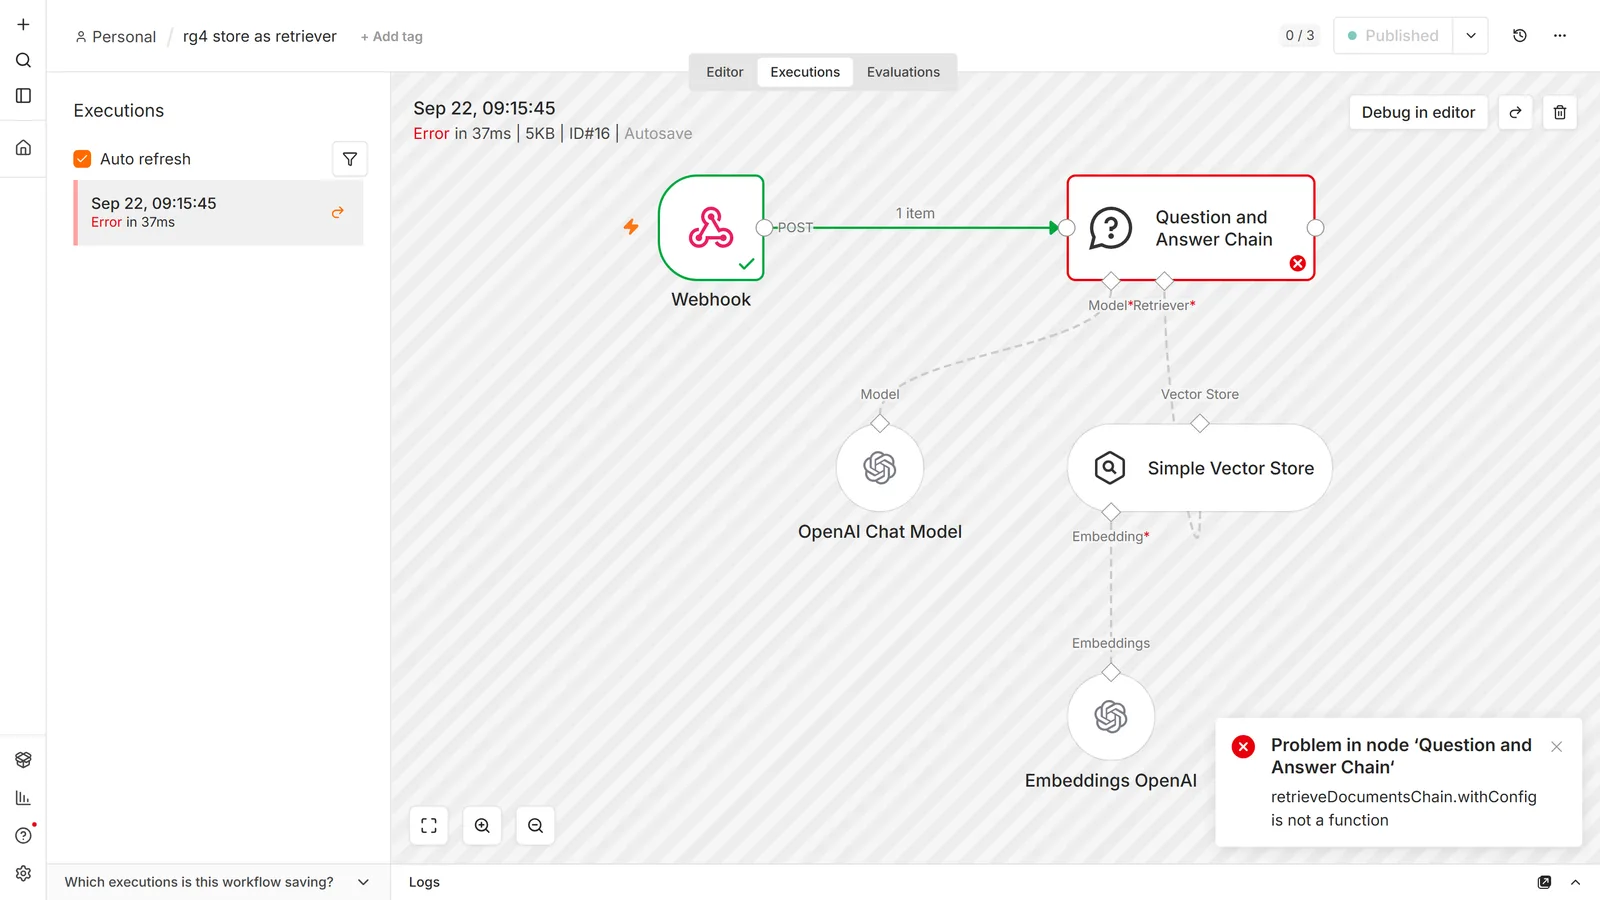The height and width of the screenshot is (900, 1600).
Task: Expand 'Which executions is this workflow saving?'
Action: pos(217,882)
